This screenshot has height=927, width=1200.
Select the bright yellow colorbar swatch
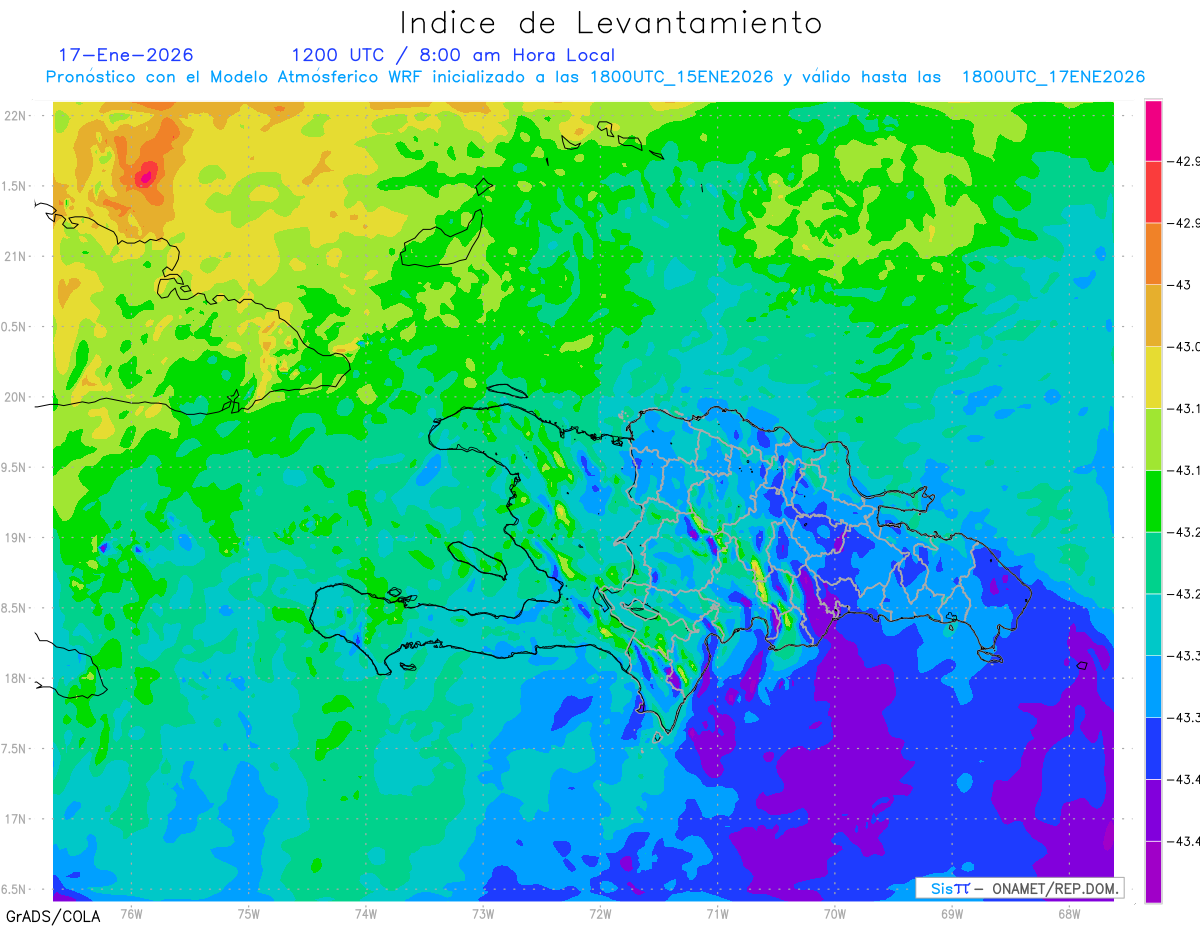(1153, 378)
